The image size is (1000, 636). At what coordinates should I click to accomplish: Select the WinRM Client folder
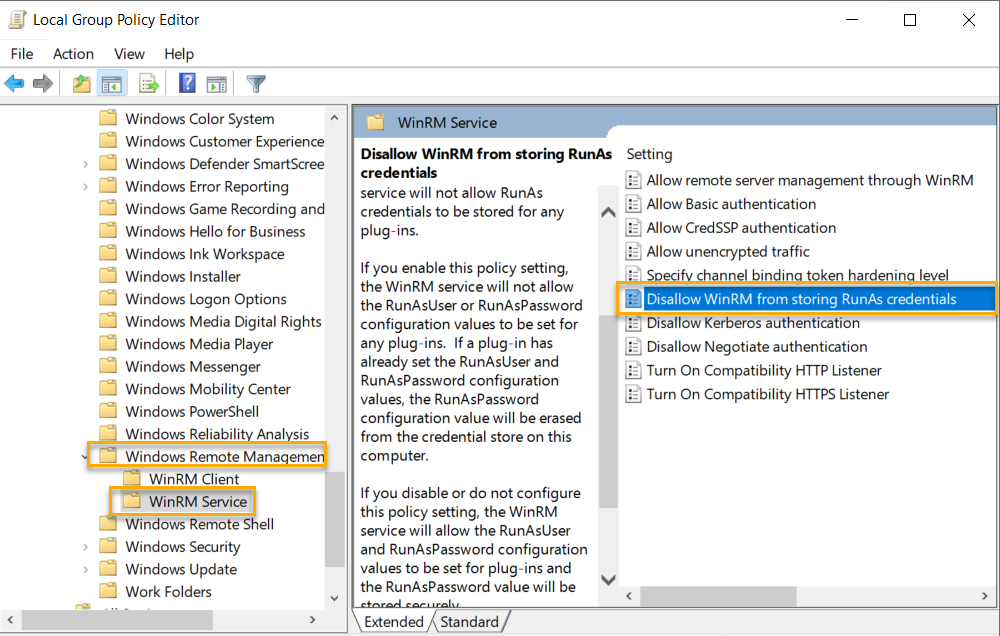click(193, 479)
